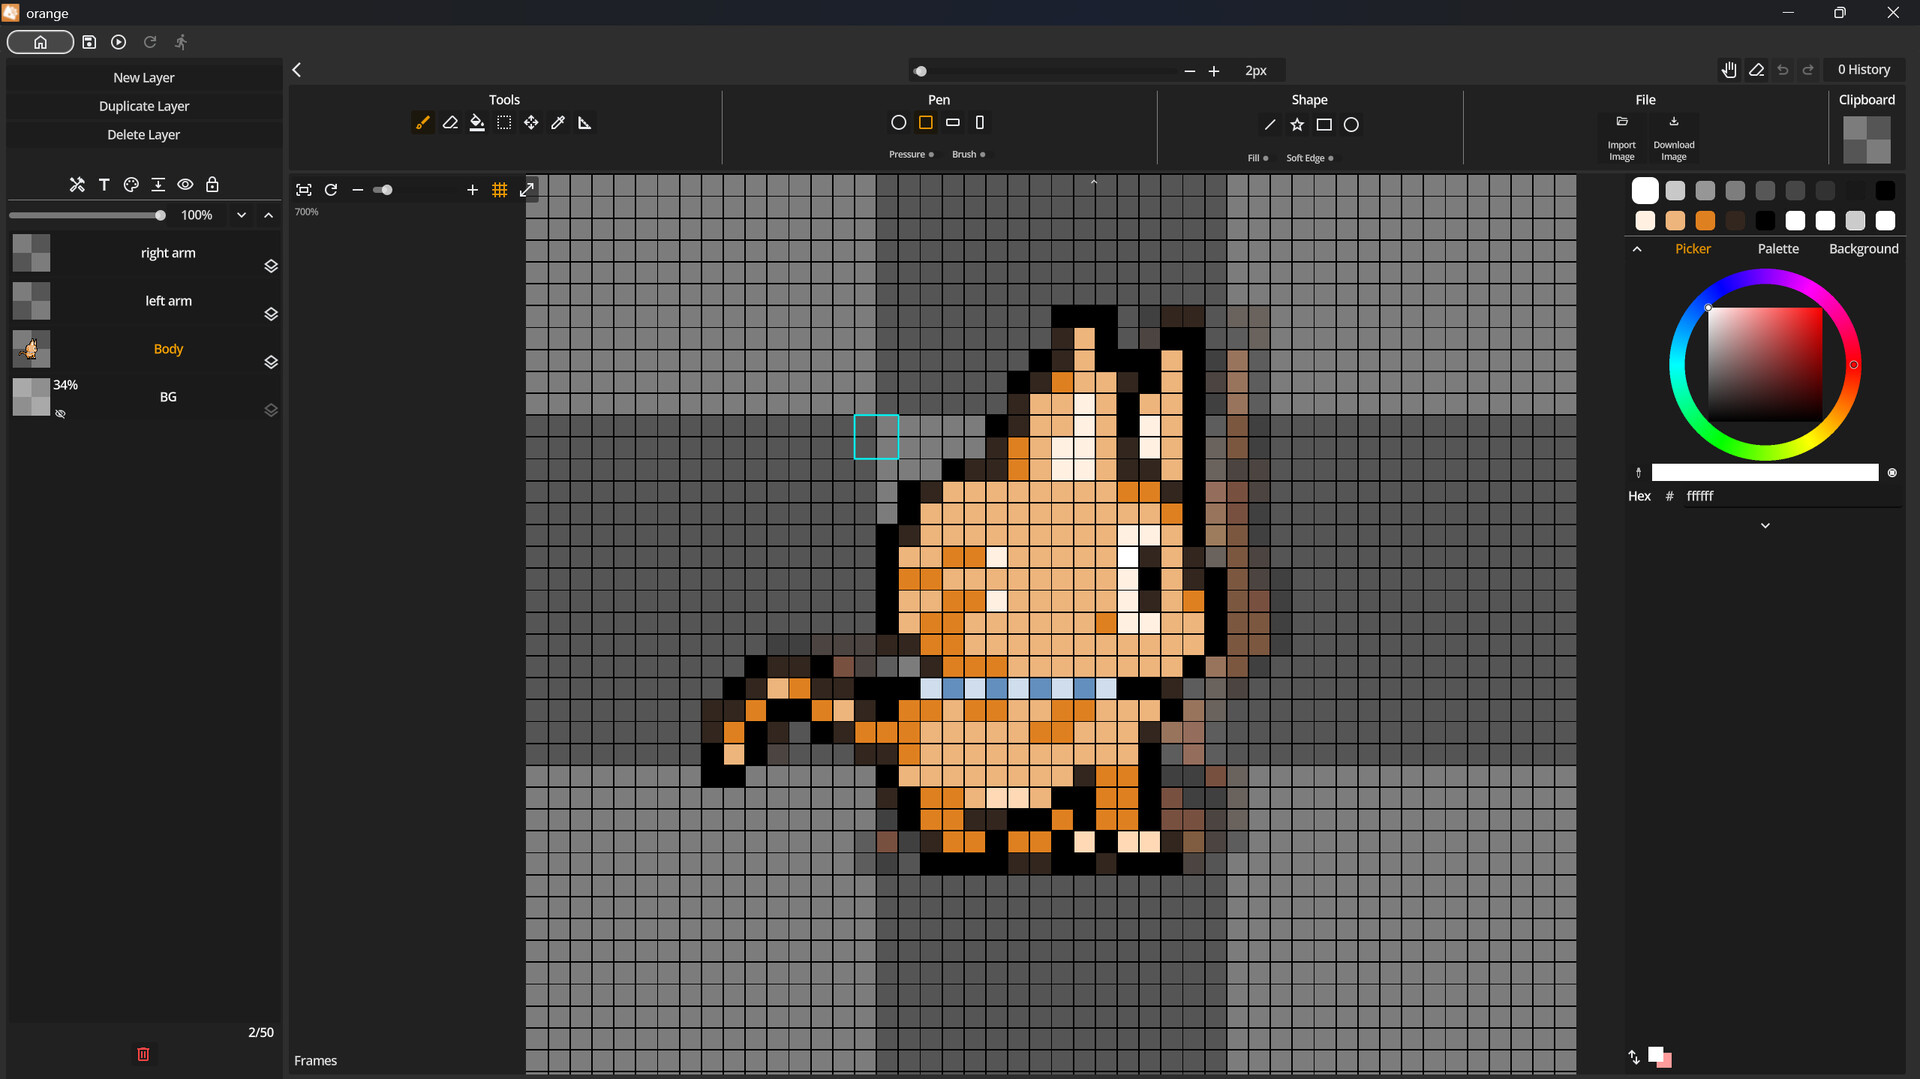Open layer adjustments tools icon
The image size is (1920, 1079).
click(x=77, y=185)
